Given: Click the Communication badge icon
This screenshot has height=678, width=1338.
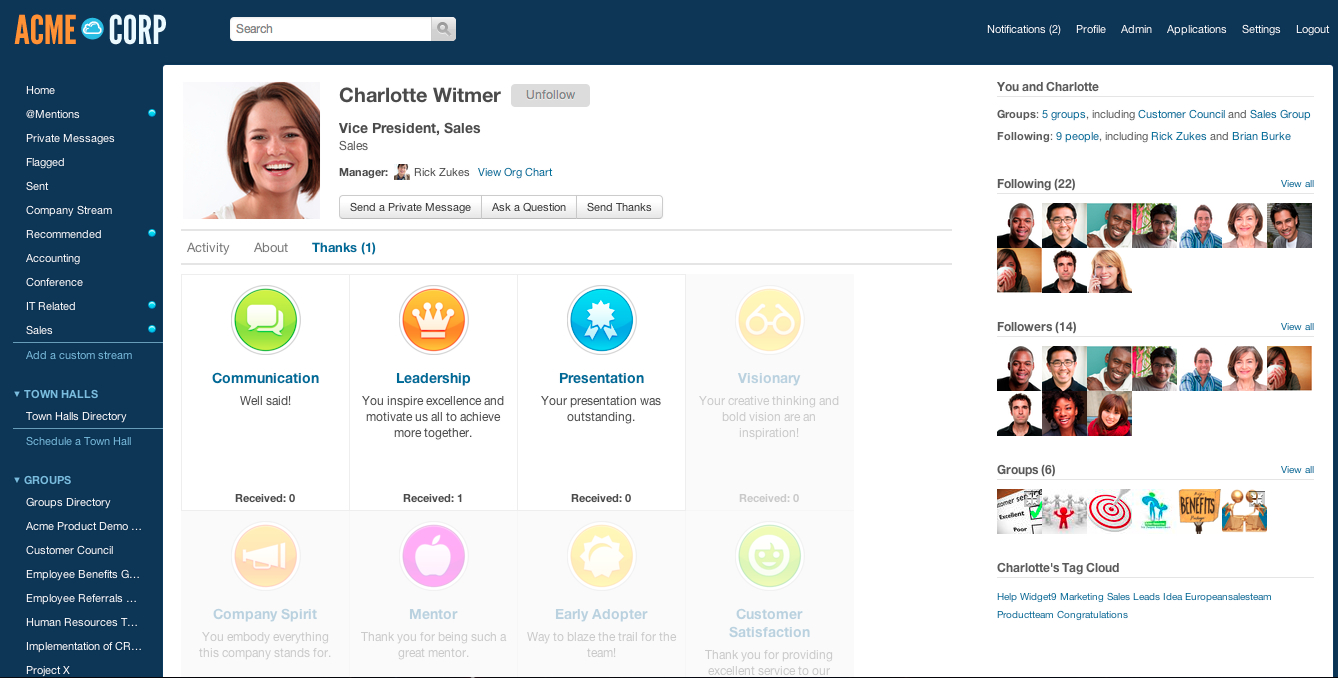Looking at the screenshot, I should tap(265, 320).
